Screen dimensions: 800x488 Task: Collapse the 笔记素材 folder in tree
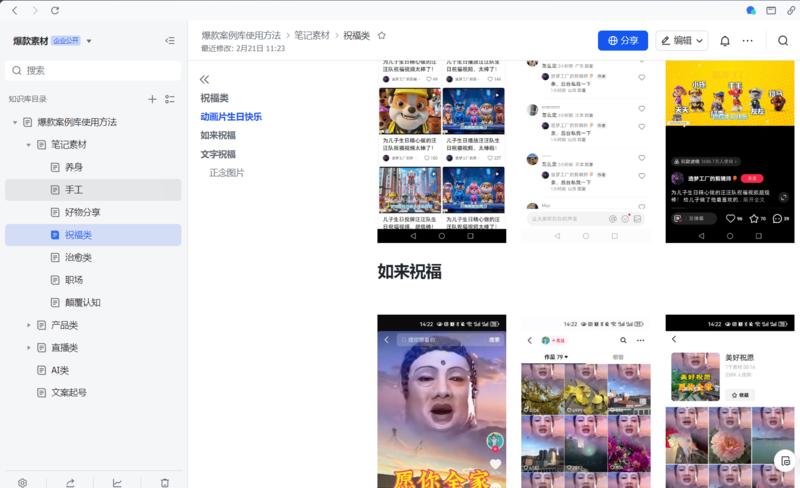click(28, 145)
